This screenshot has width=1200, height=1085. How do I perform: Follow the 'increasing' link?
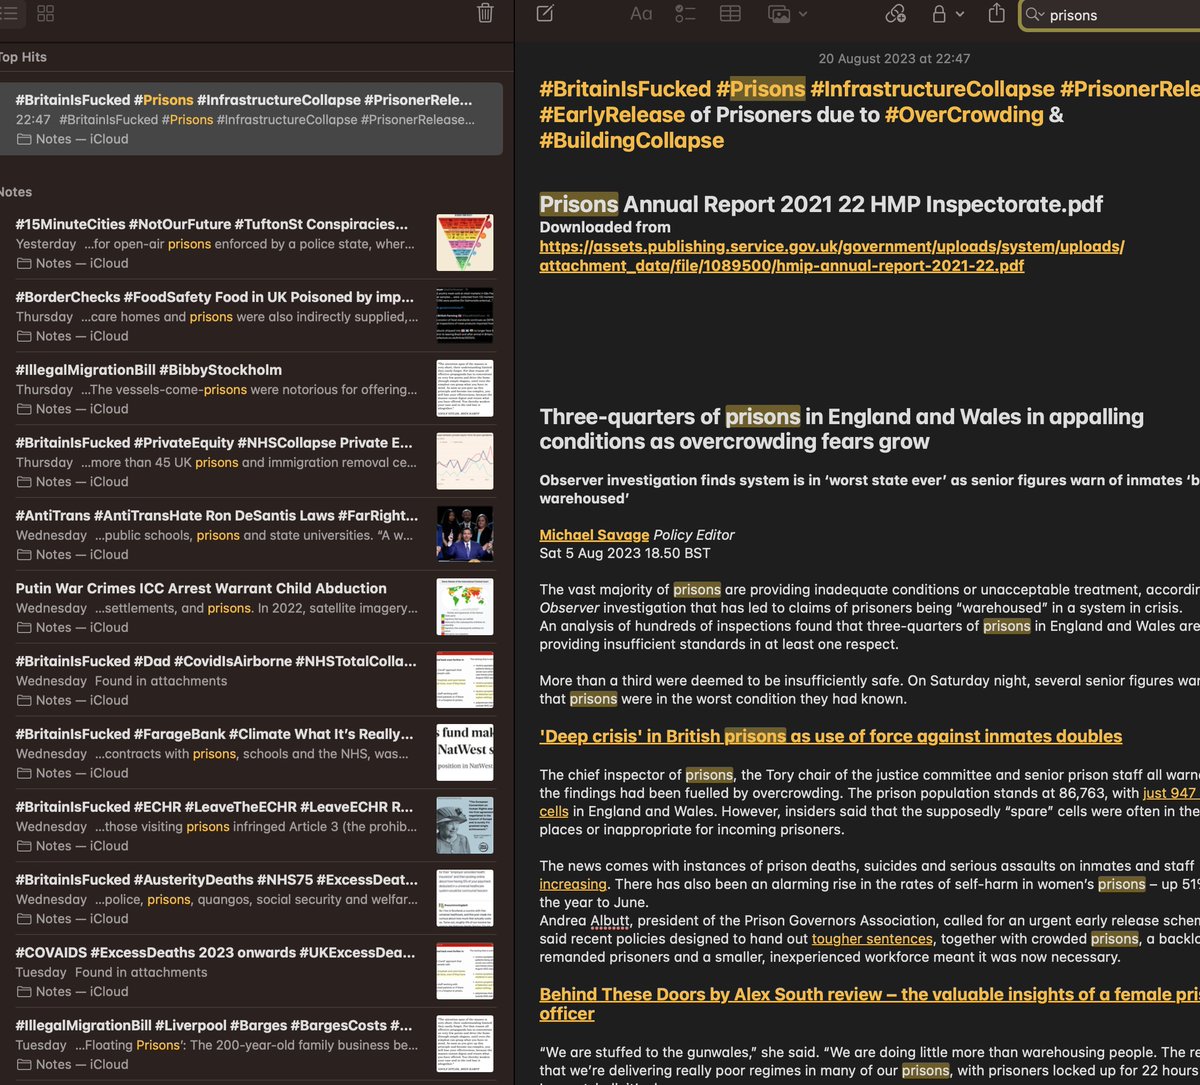573,884
